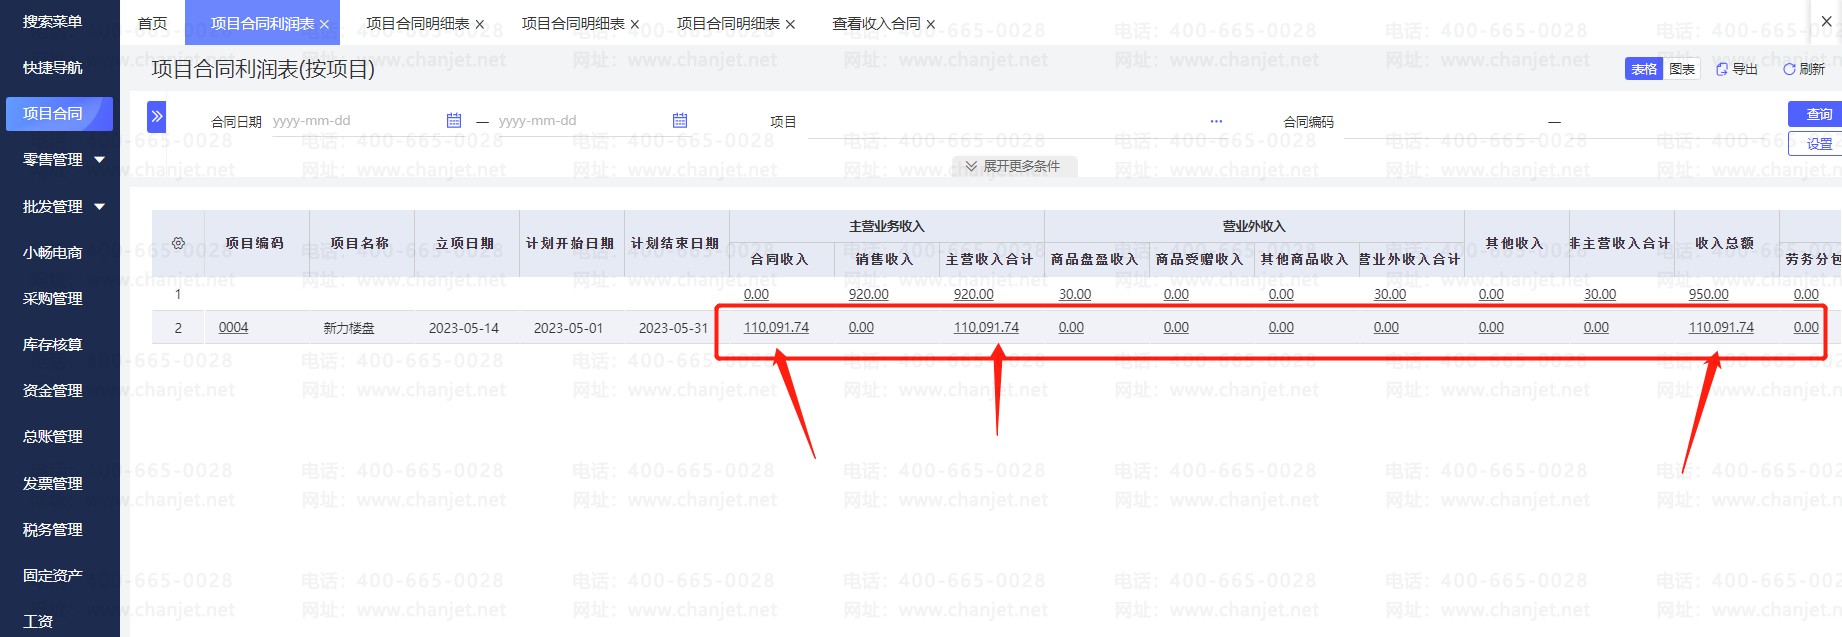Click the 项目名称 column header
1842x637 pixels.
[361, 243]
